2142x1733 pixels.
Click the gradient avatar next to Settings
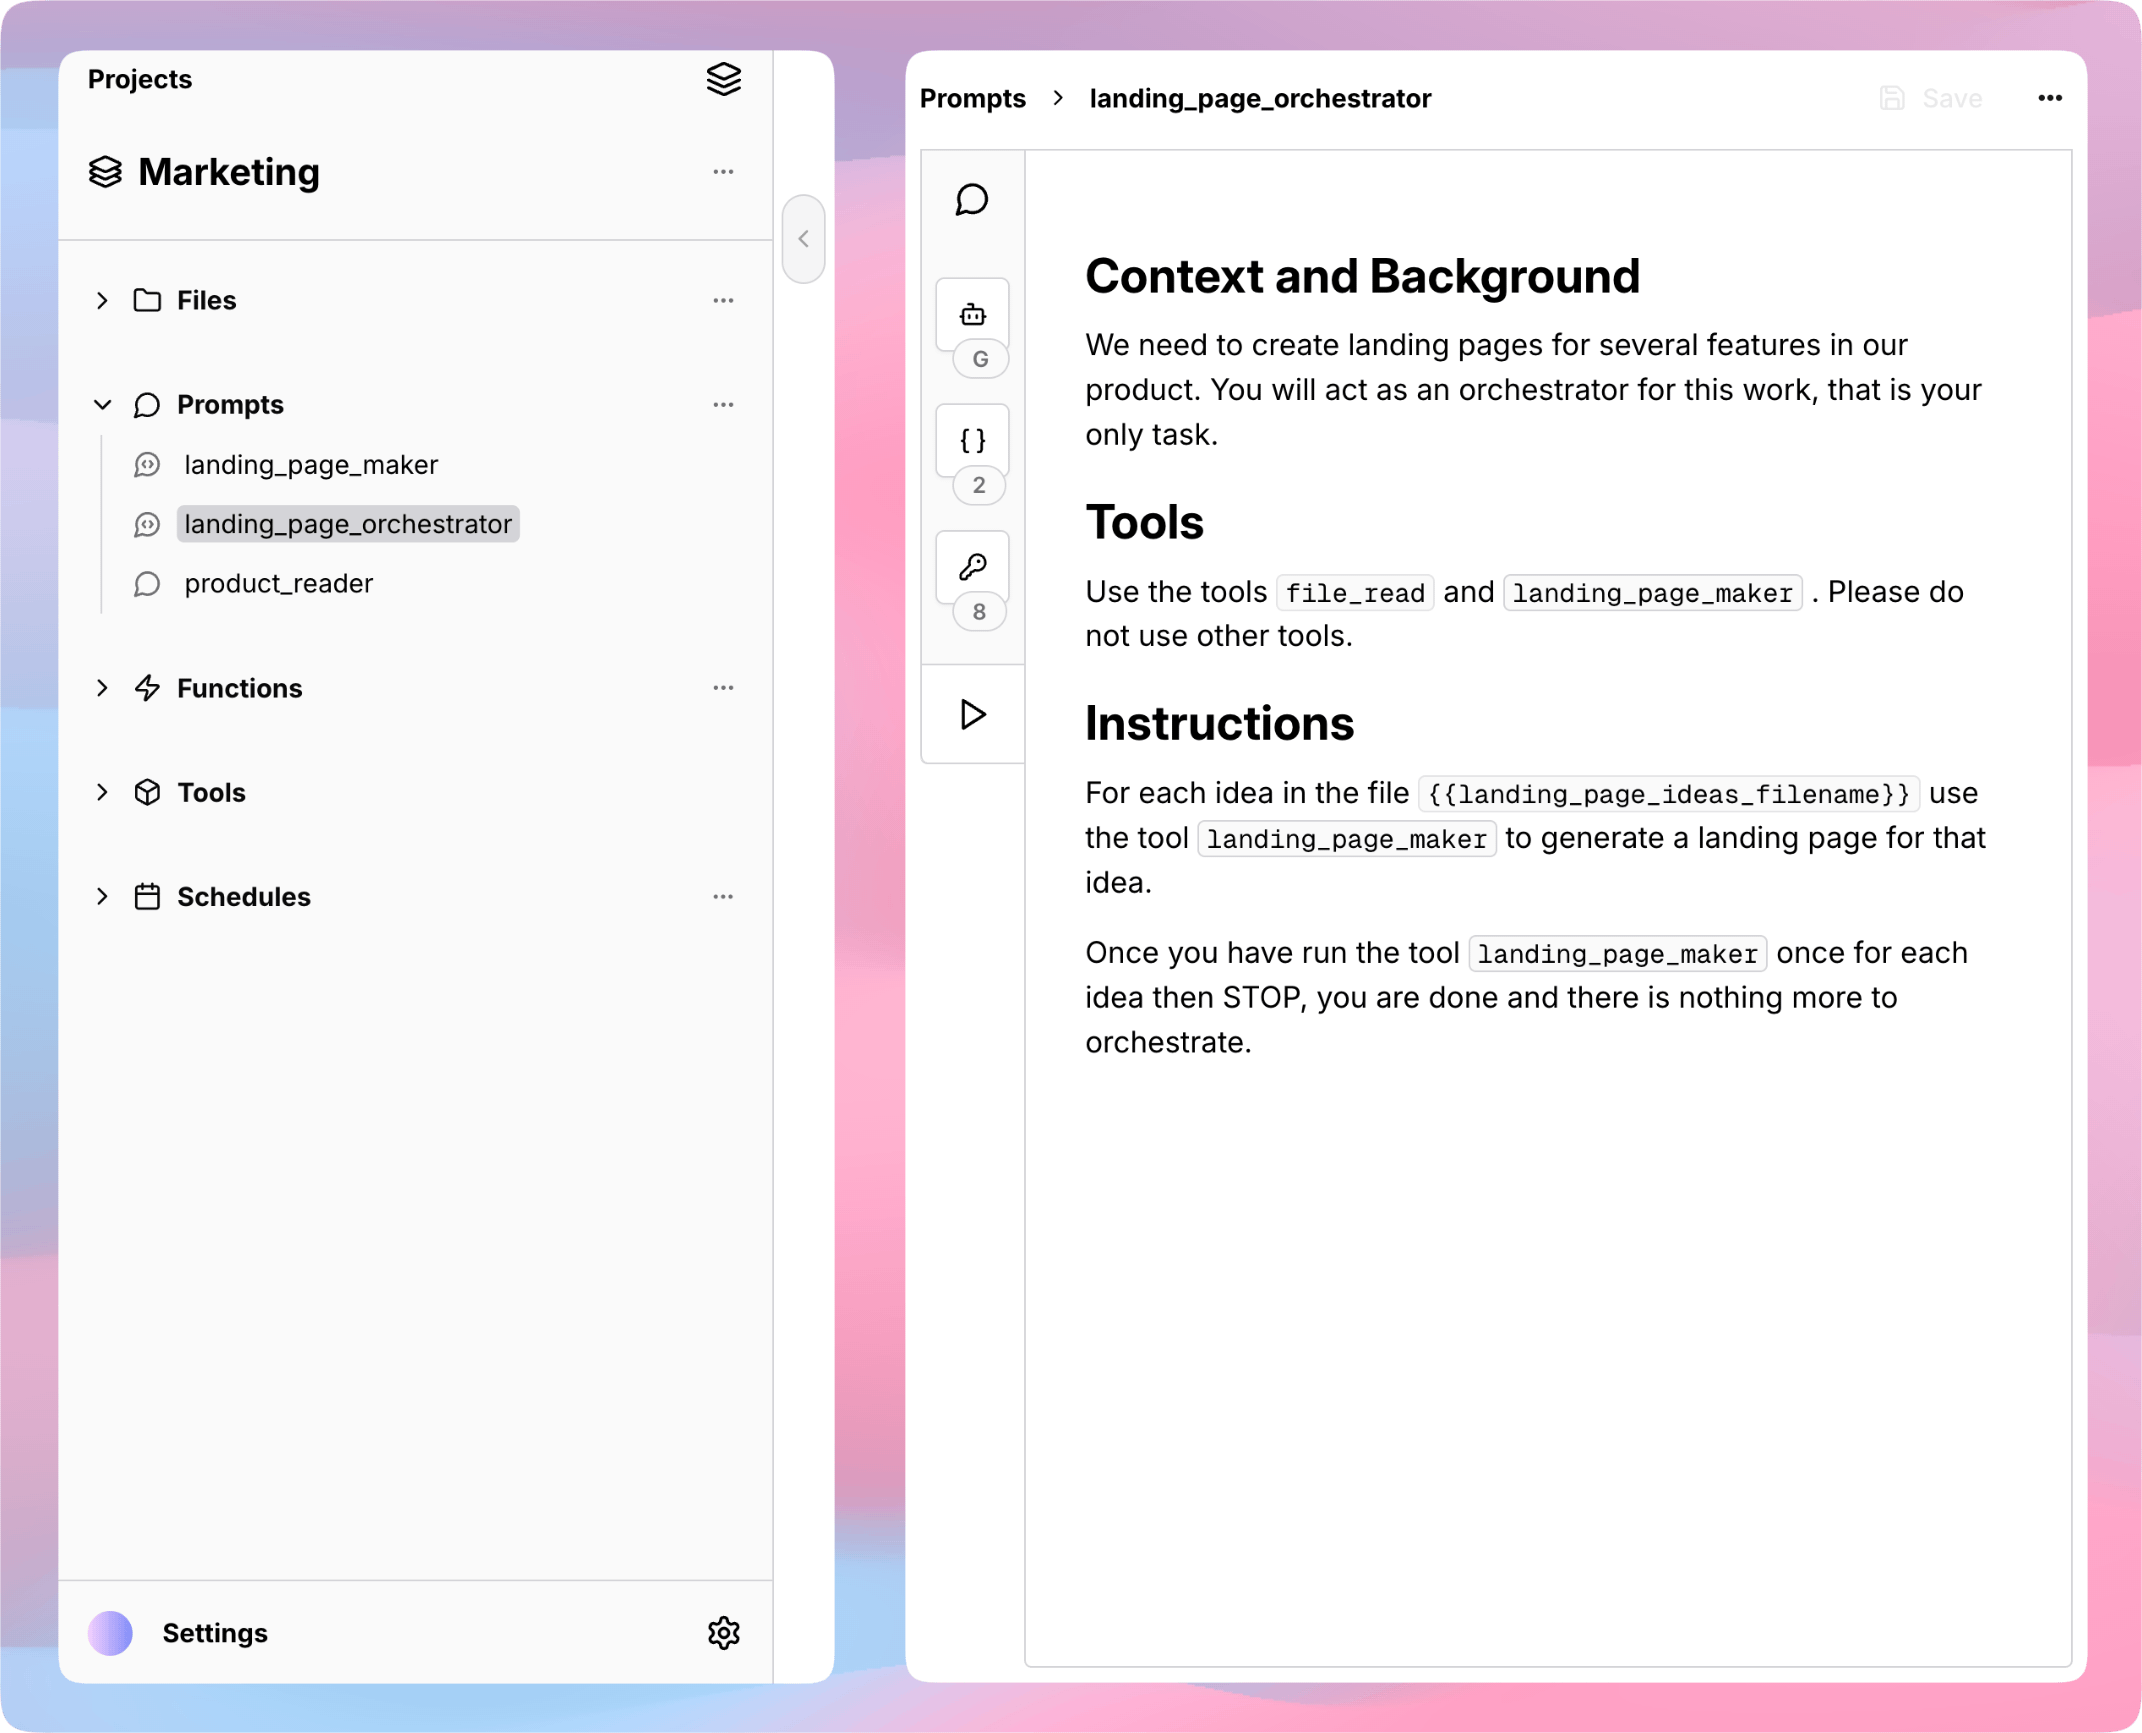[x=110, y=1633]
